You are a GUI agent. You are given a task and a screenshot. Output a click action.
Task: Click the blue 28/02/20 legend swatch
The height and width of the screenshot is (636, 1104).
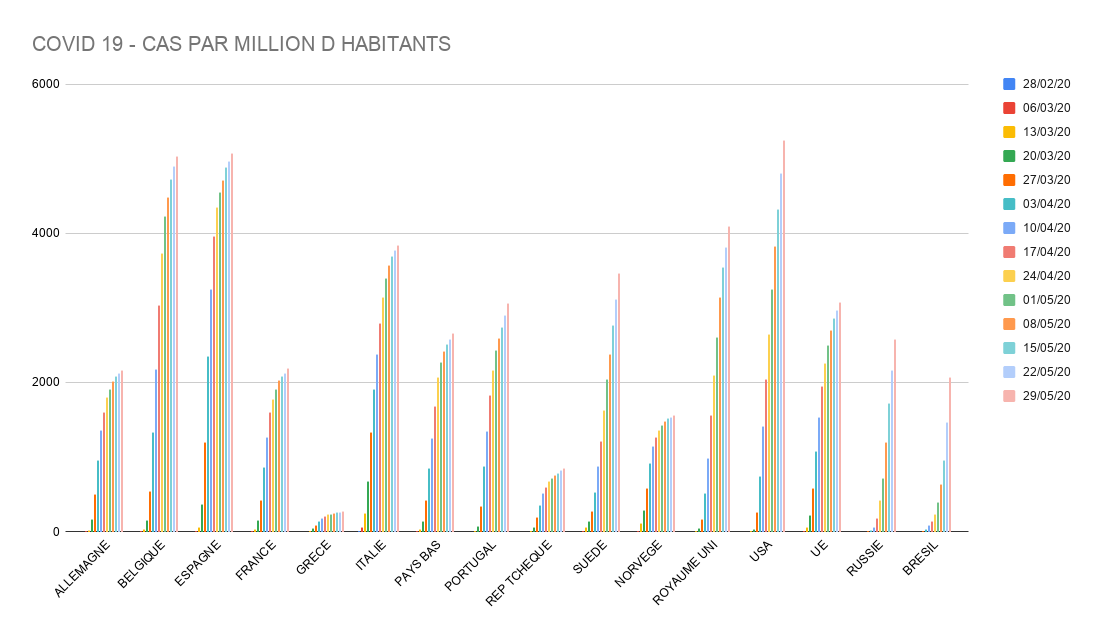pyautogui.click(x=1009, y=84)
